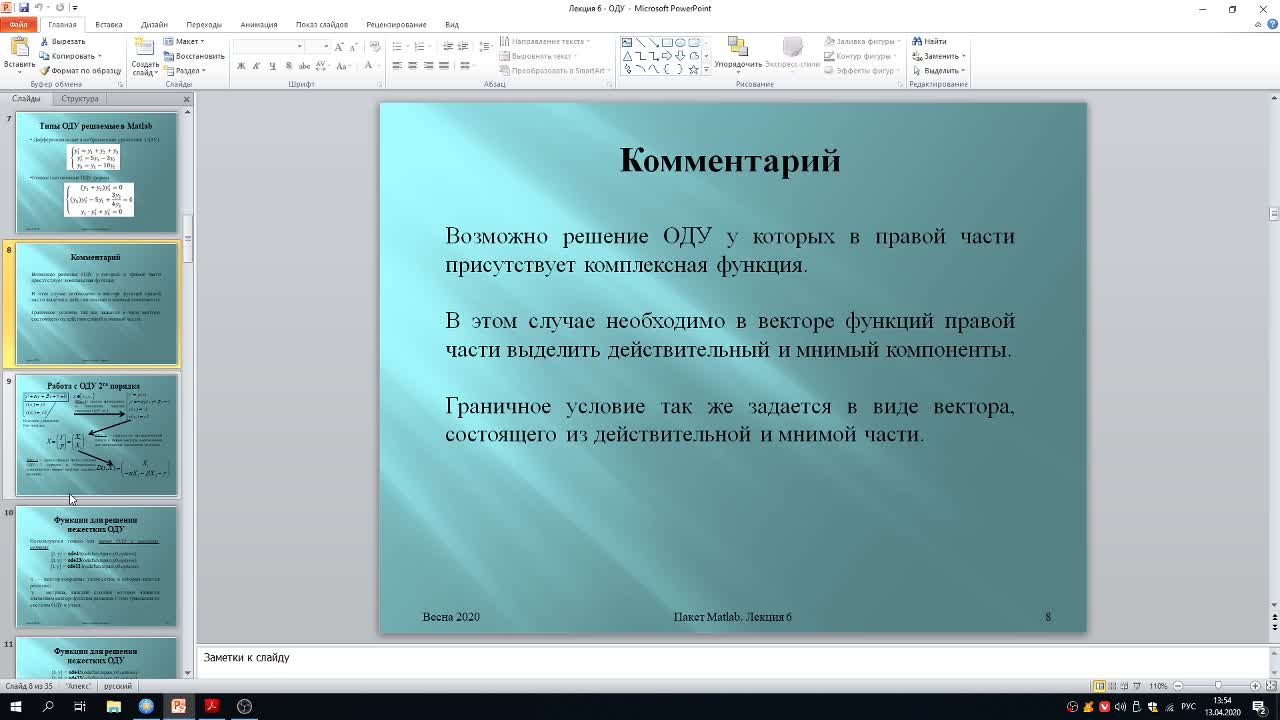Open the font size combo box
Image resolution: width=1280 pixels, height=720 pixels.
(x=318, y=47)
